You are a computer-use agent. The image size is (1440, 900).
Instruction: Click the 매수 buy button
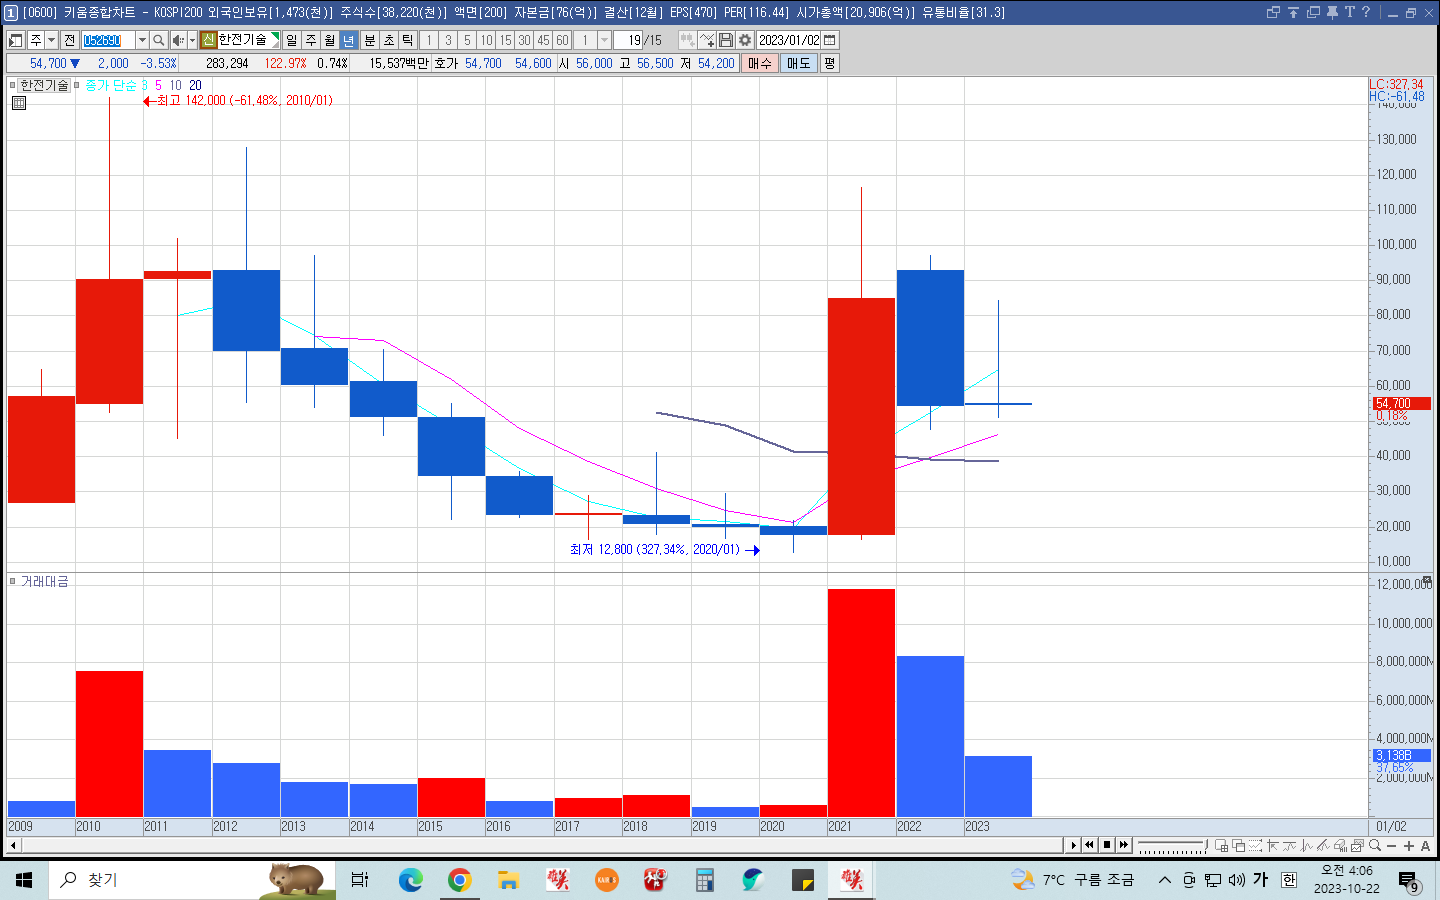(760, 63)
